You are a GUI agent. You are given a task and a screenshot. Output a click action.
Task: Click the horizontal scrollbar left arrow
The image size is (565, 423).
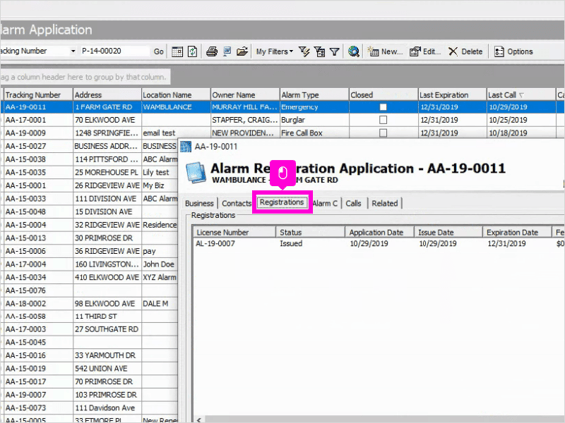pos(199,420)
